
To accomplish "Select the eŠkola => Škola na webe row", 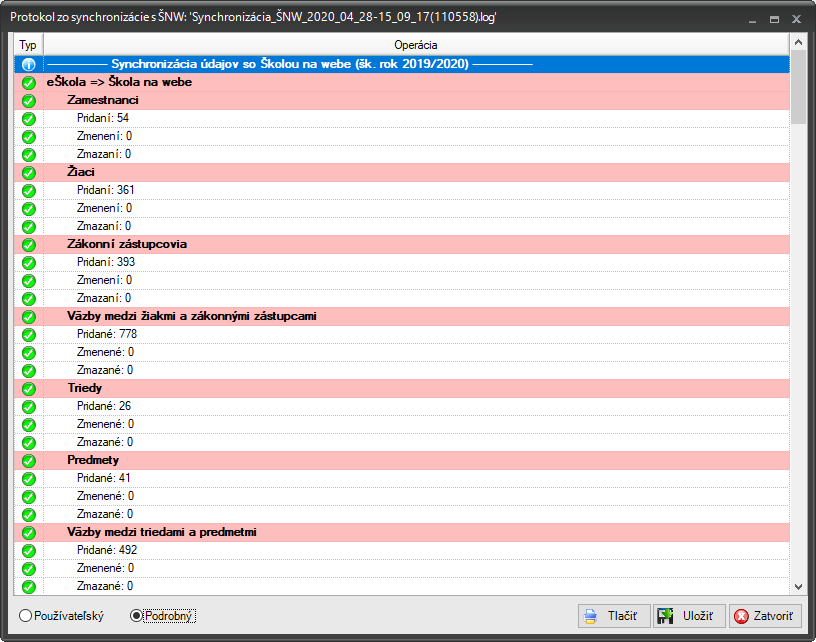I will tap(402, 82).
